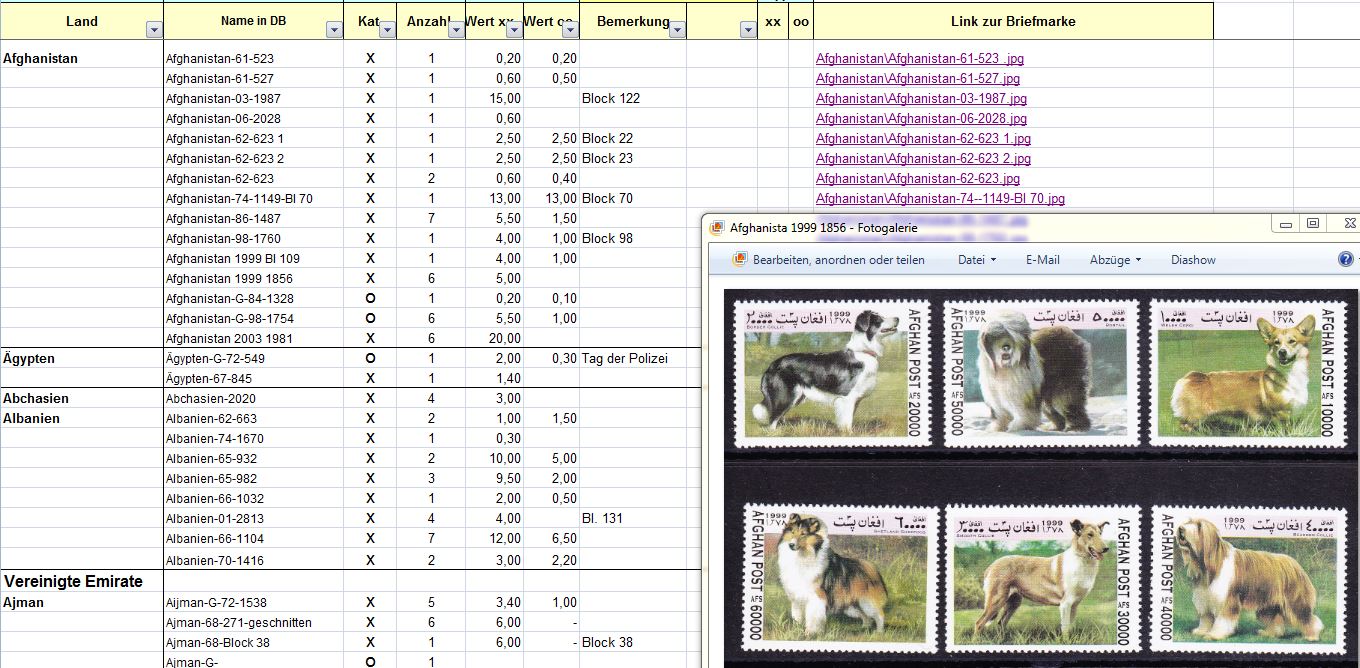The width and height of the screenshot is (1360, 668).
Task: Maximize the Fotogalerie window
Action: point(1313,224)
